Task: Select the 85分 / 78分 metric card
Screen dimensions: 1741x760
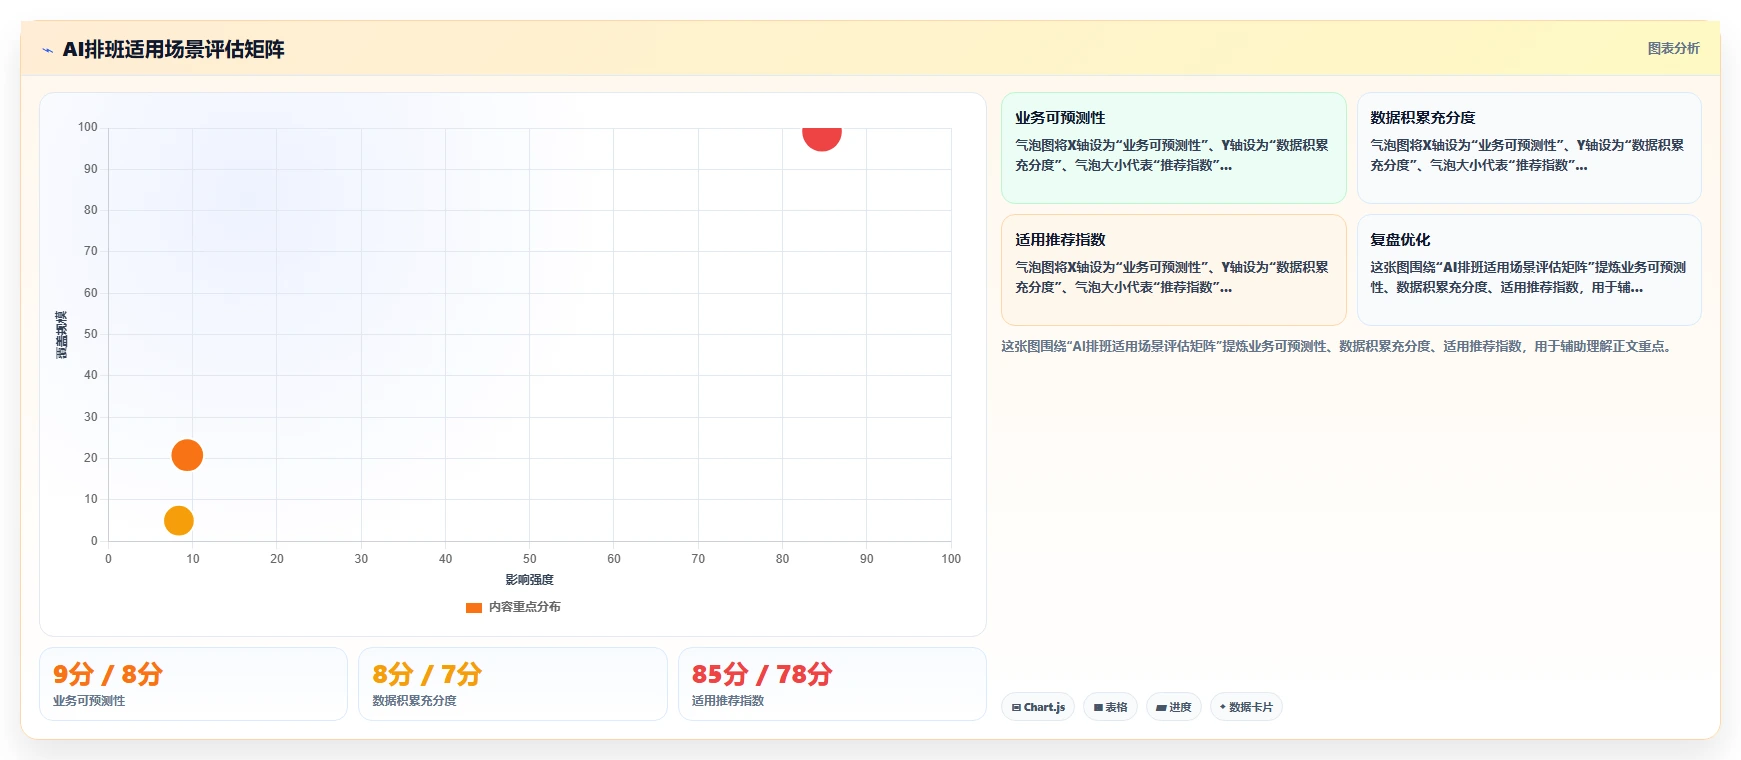Action: pyautogui.click(x=832, y=684)
